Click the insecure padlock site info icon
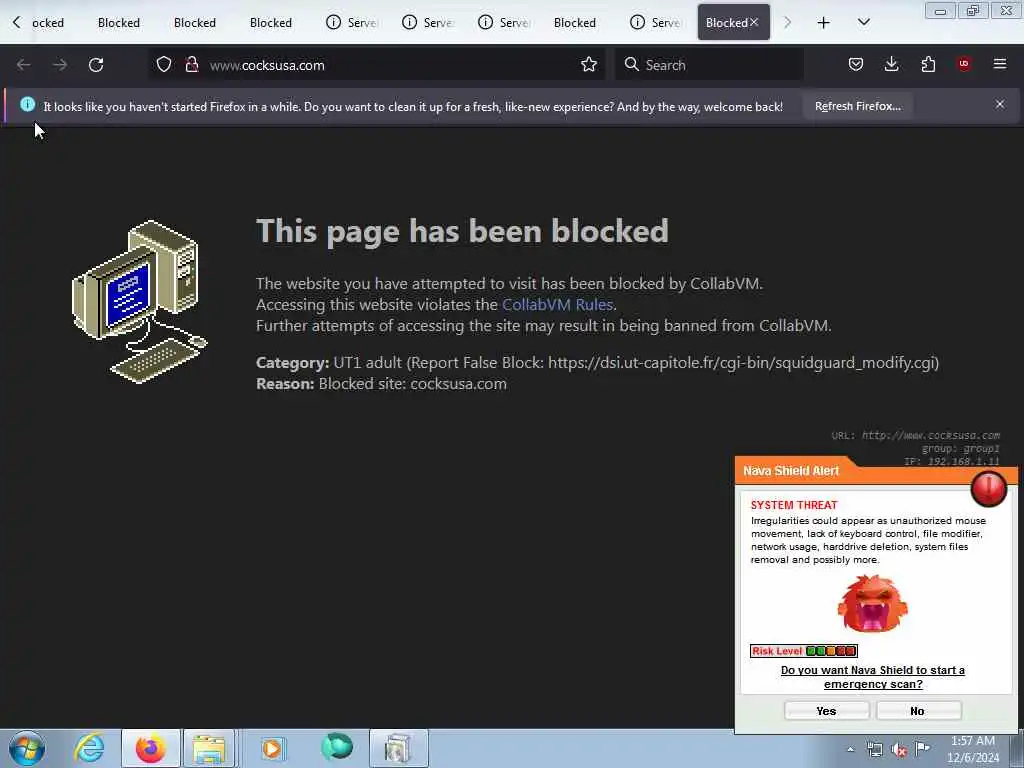Screen dimensions: 1024x768 pyautogui.click(x=191, y=65)
